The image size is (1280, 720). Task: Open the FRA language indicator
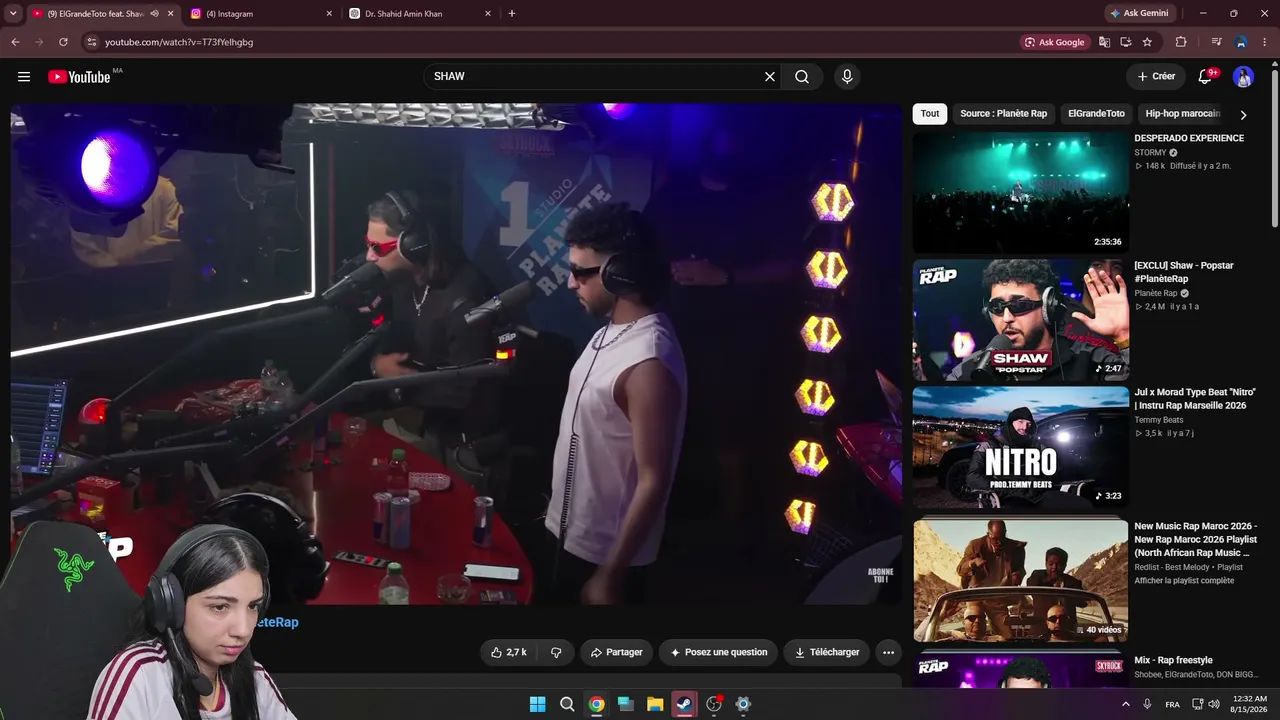pos(1172,704)
